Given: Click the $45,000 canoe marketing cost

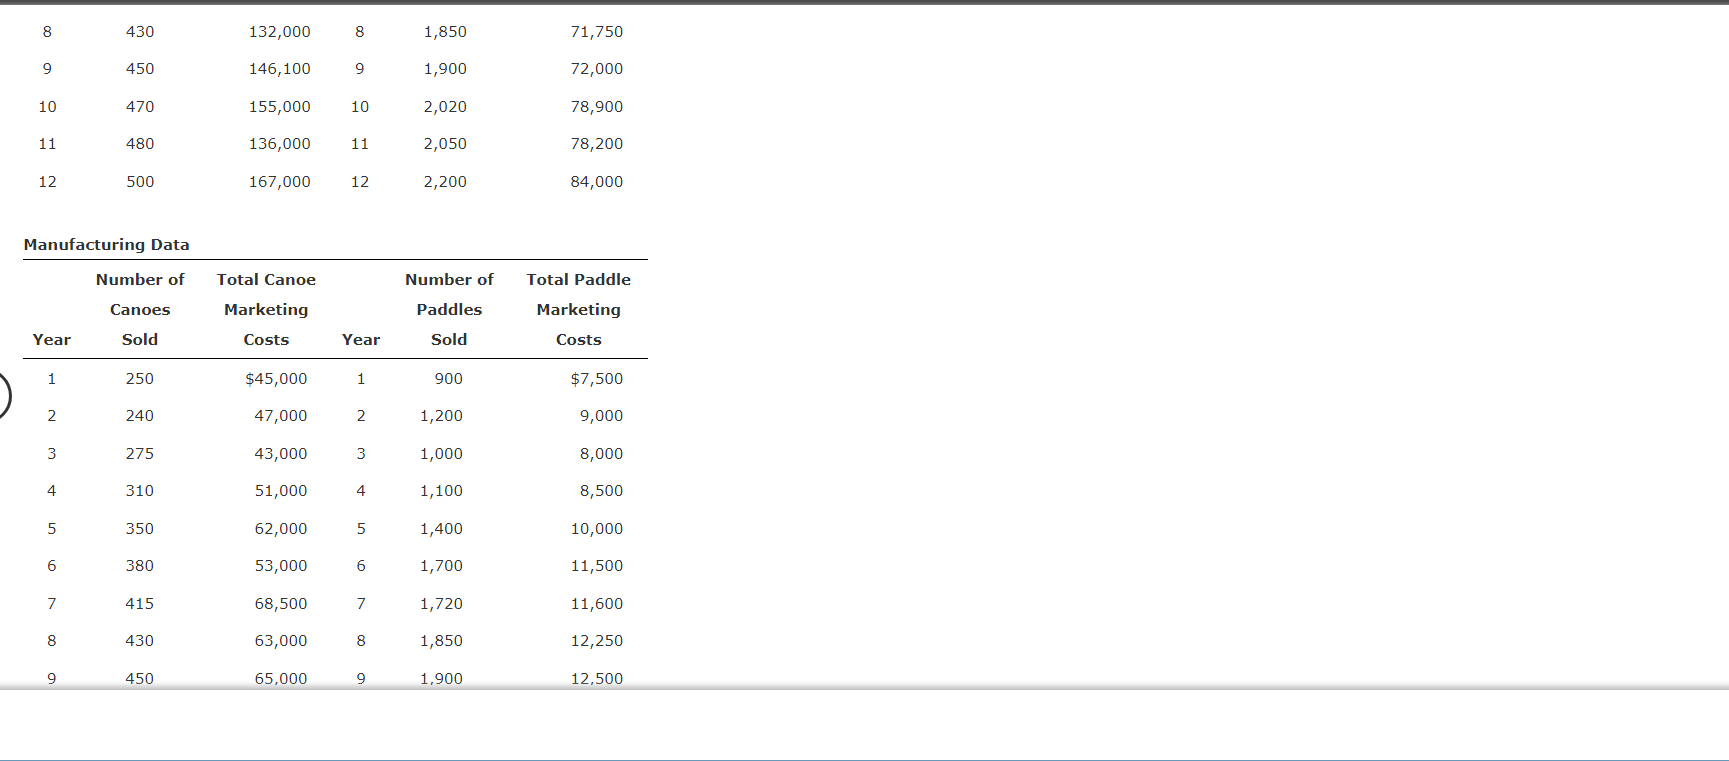Looking at the screenshot, I should [276, 379].
